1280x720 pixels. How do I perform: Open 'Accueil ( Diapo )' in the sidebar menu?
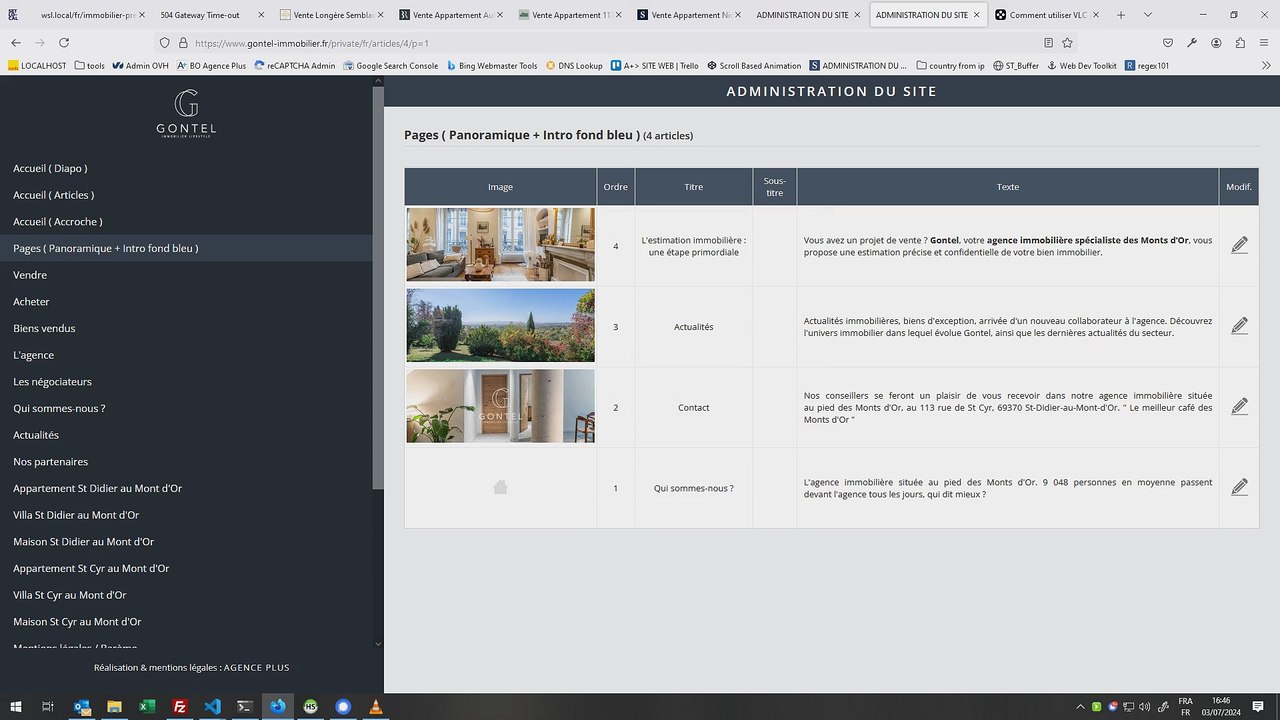click(x=50, y=169)
